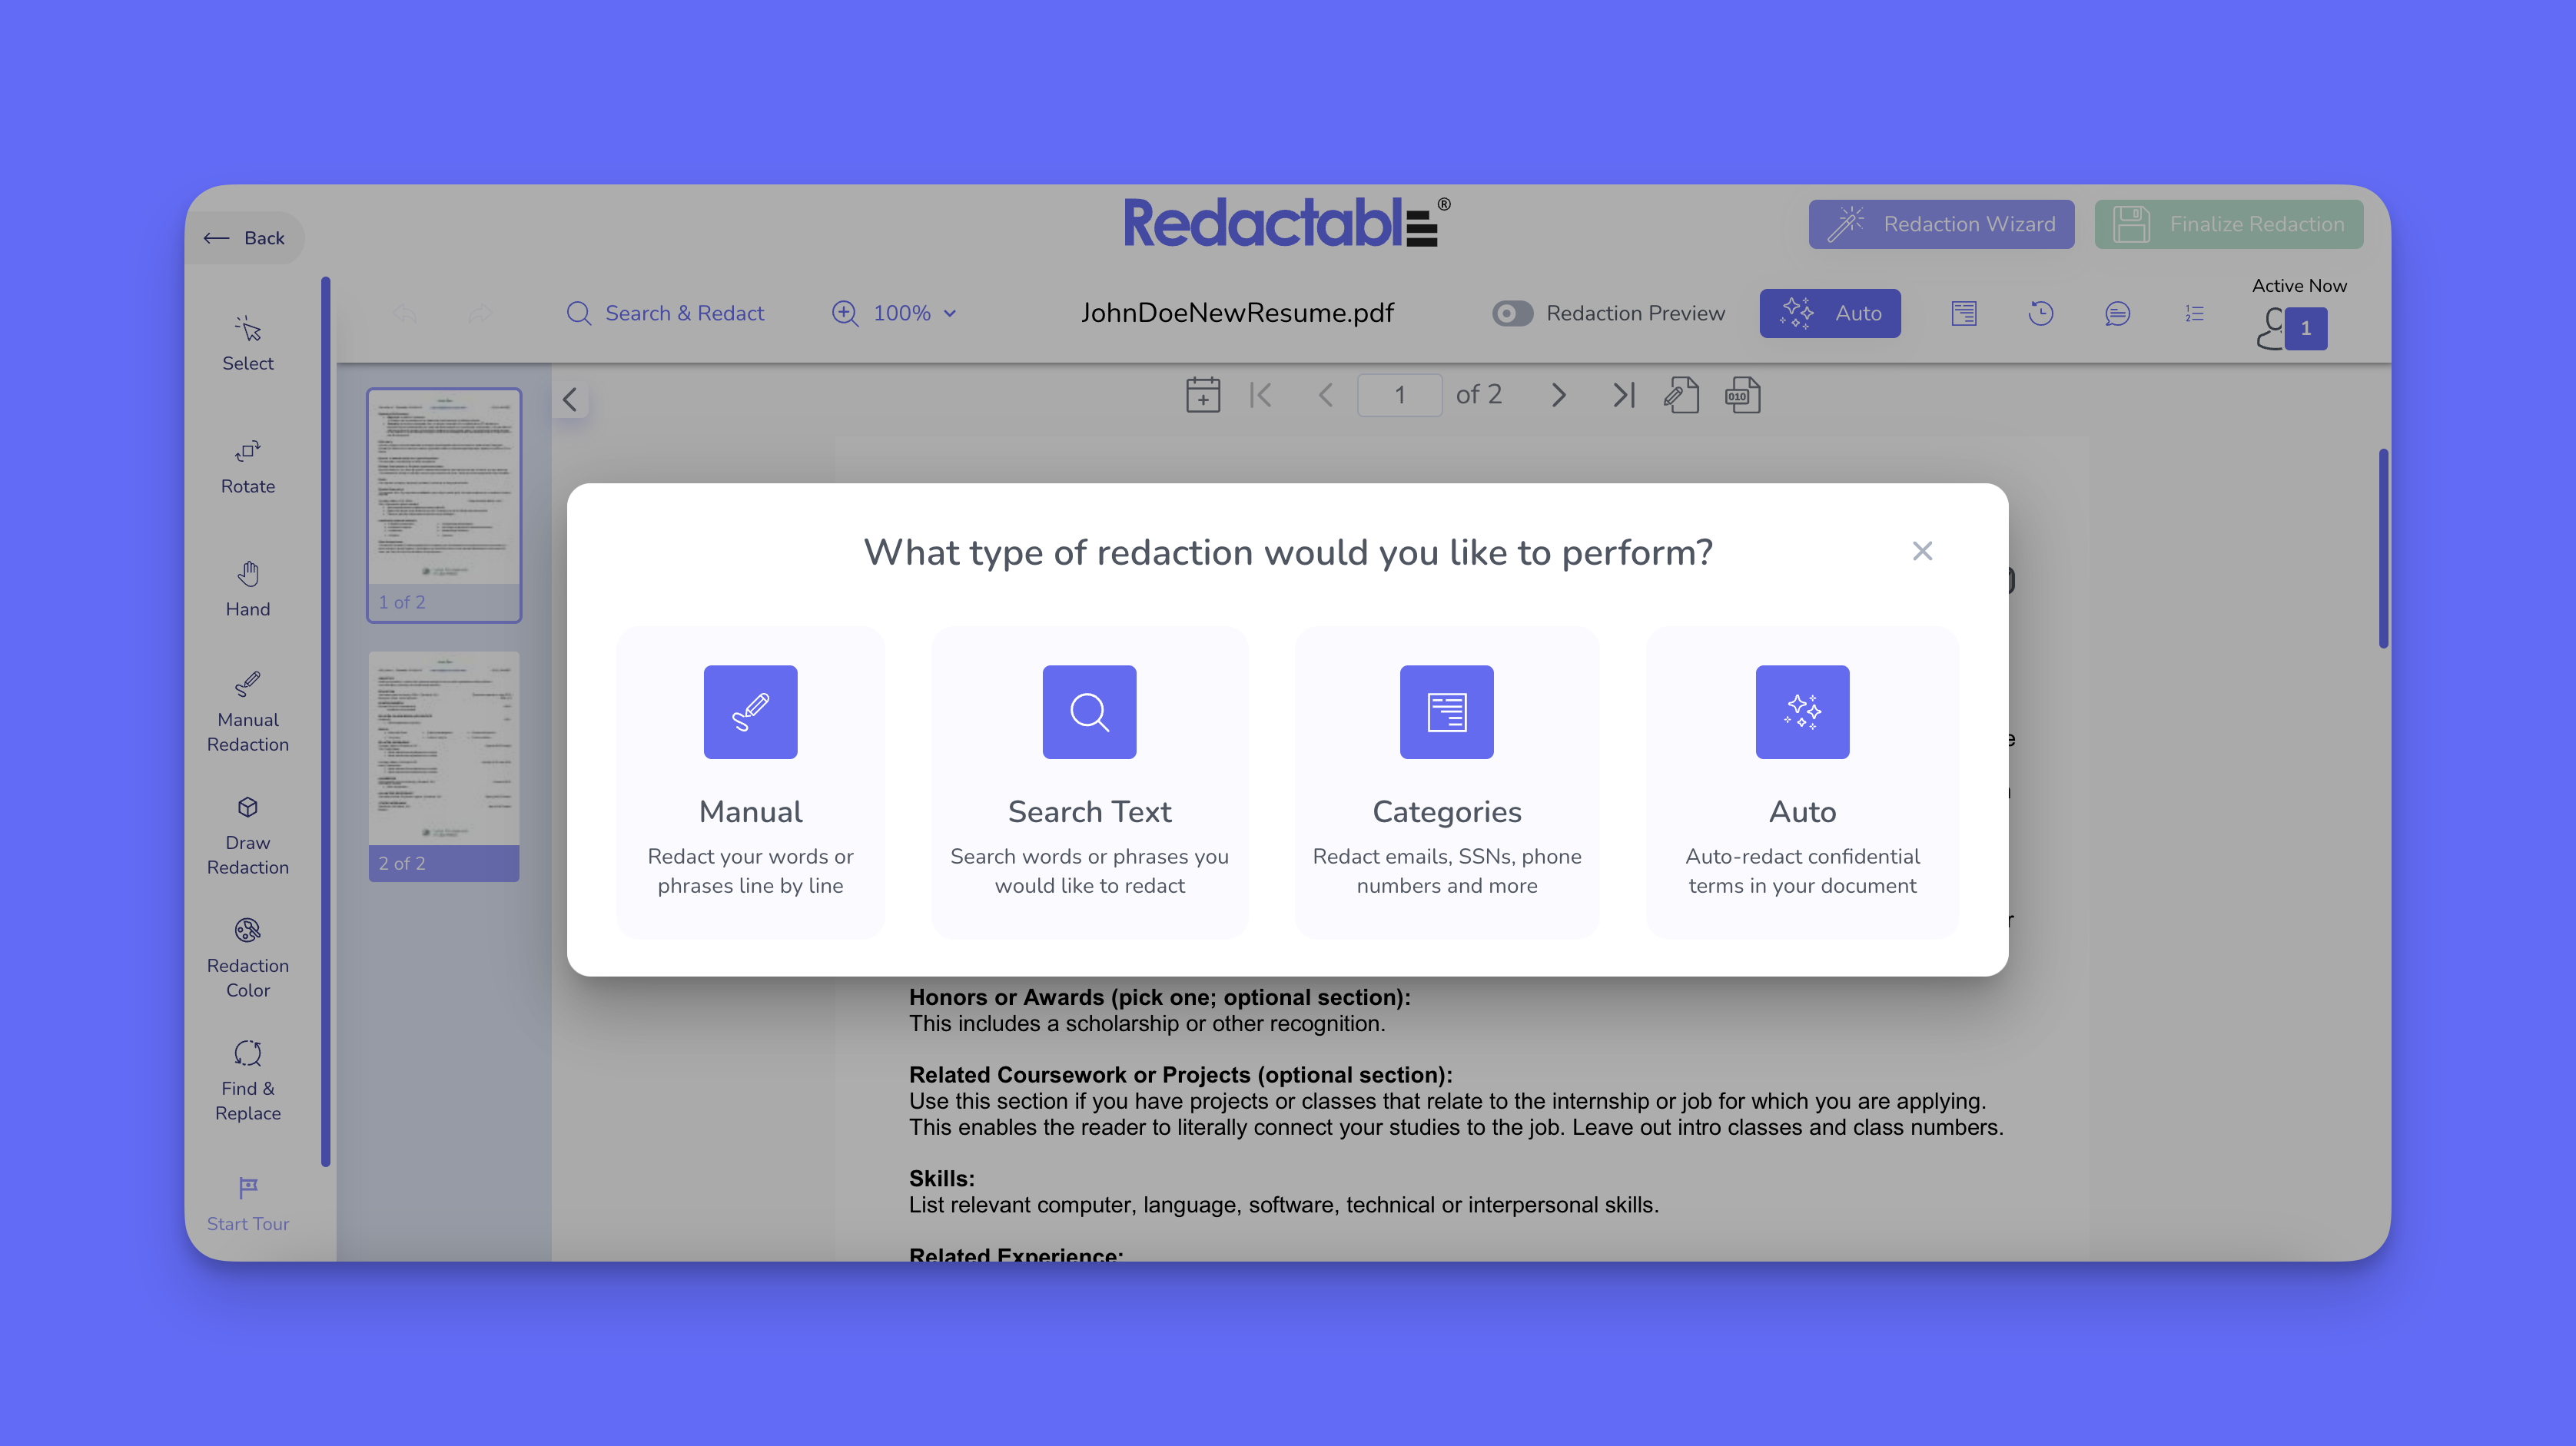The height and width of the screenshot is (1446, 2576).
Task: Open Search & Redact
Action: tap(665, 314)
